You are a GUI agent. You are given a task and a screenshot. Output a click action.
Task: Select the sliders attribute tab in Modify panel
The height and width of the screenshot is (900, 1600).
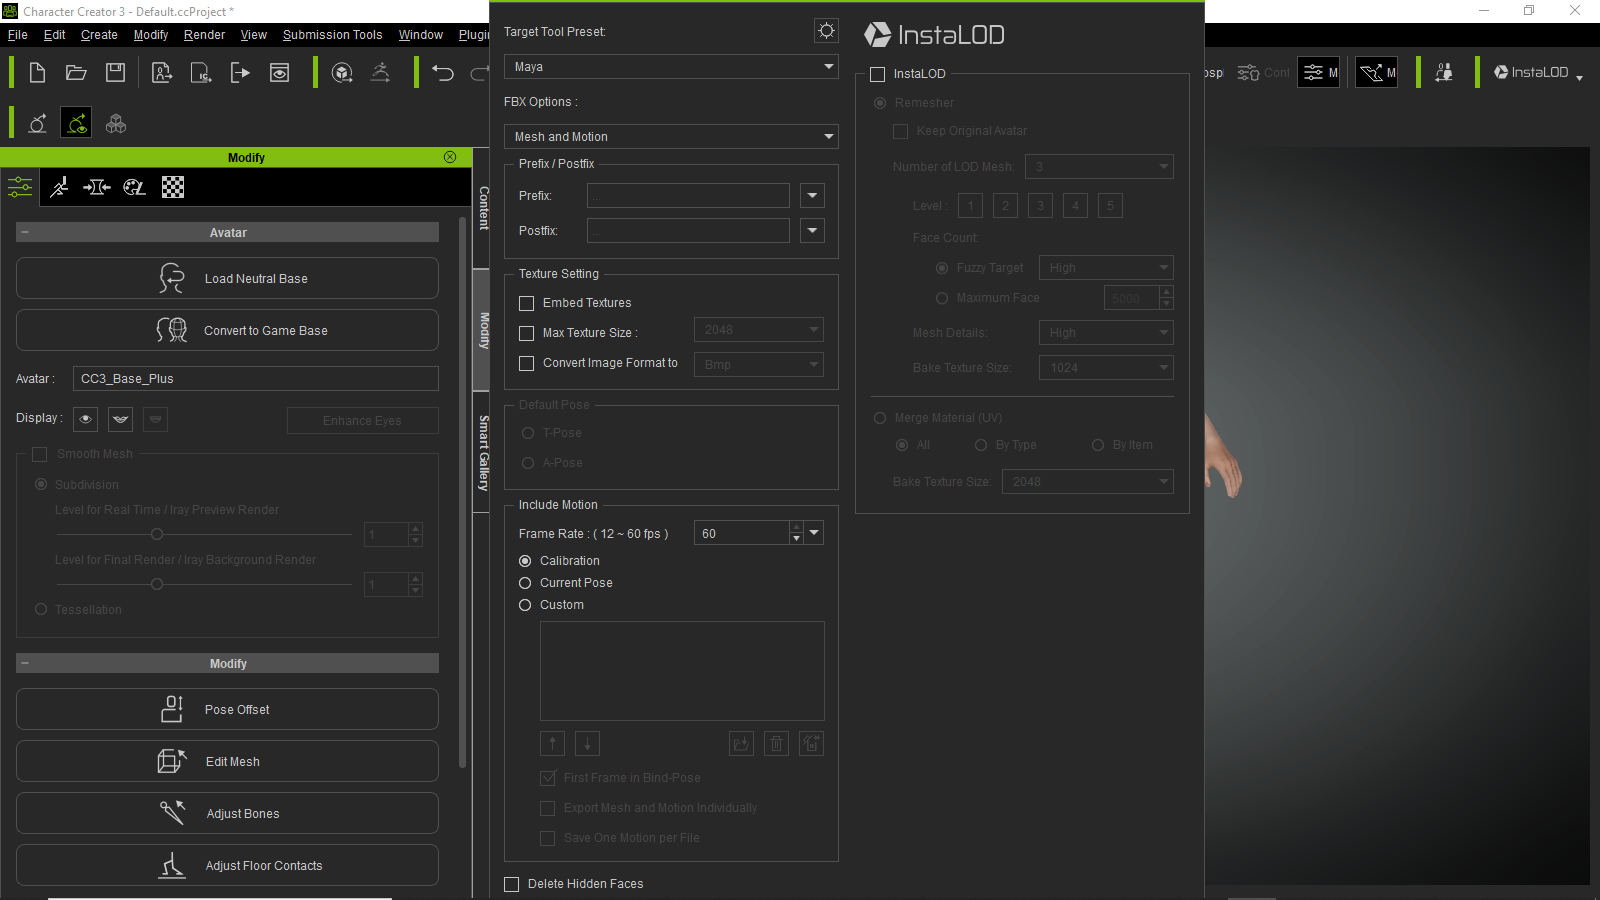coord(20,187)
